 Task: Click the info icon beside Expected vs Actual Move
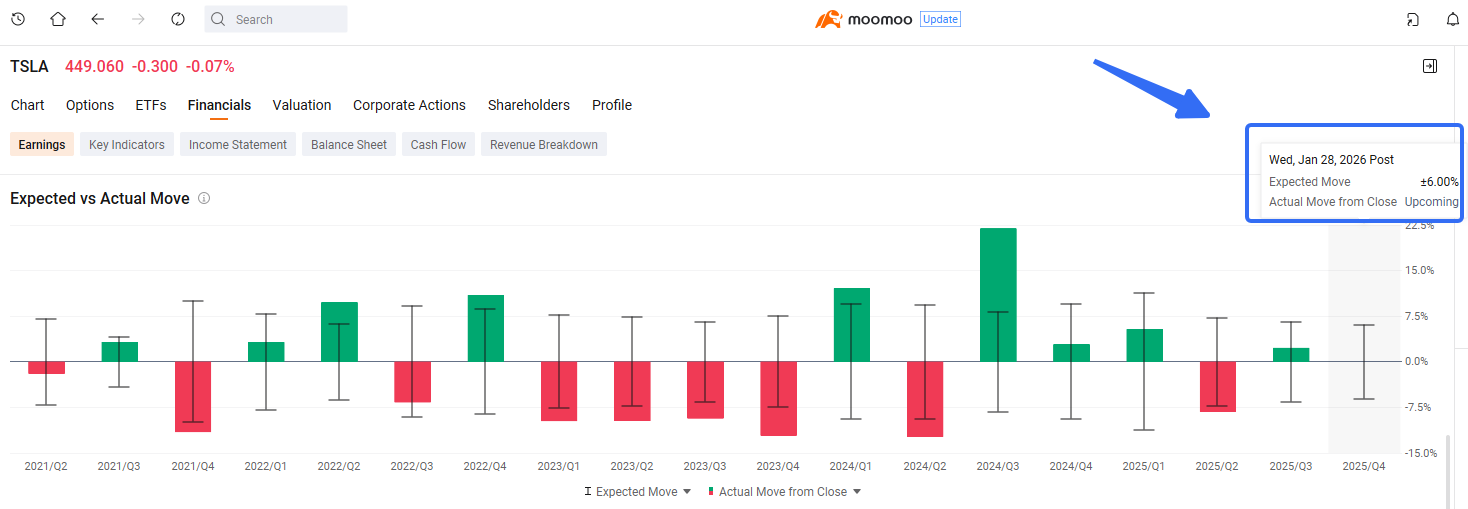(x=204, y=198)
